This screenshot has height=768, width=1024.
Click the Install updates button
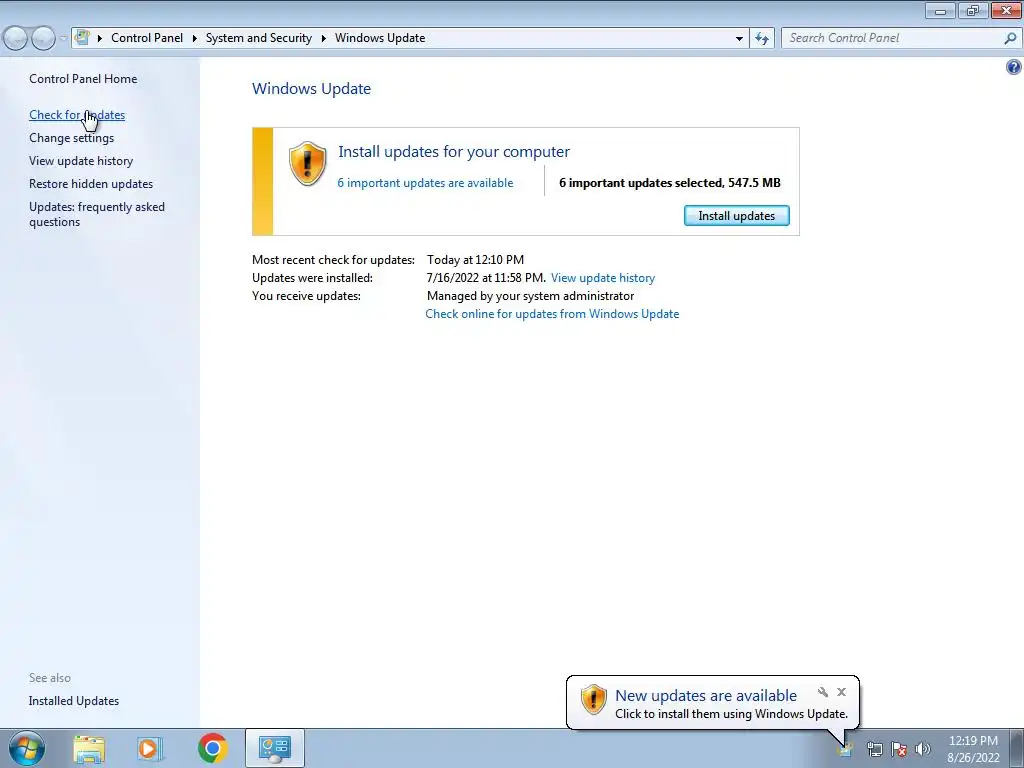[x=737, y=216]
